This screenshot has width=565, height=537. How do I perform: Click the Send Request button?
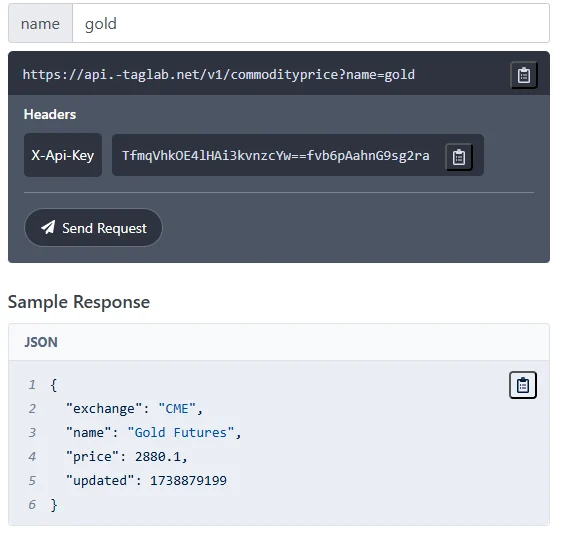click(93, 228)
